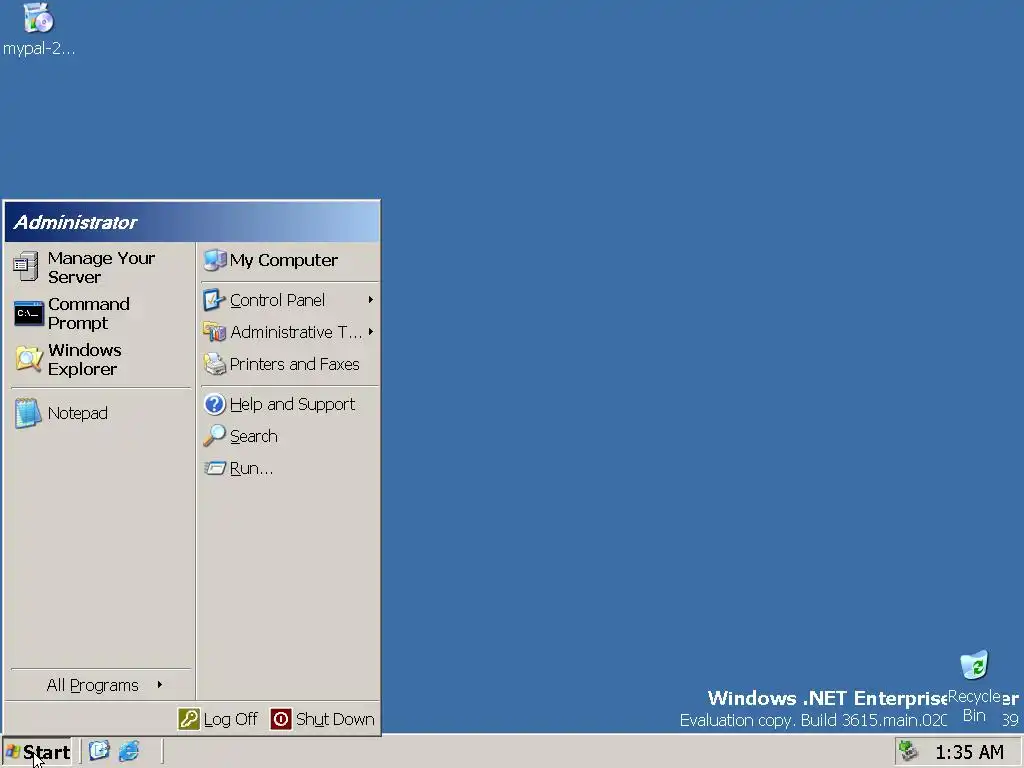
Task: Click the My Computer icon
Action: [214, 260]
